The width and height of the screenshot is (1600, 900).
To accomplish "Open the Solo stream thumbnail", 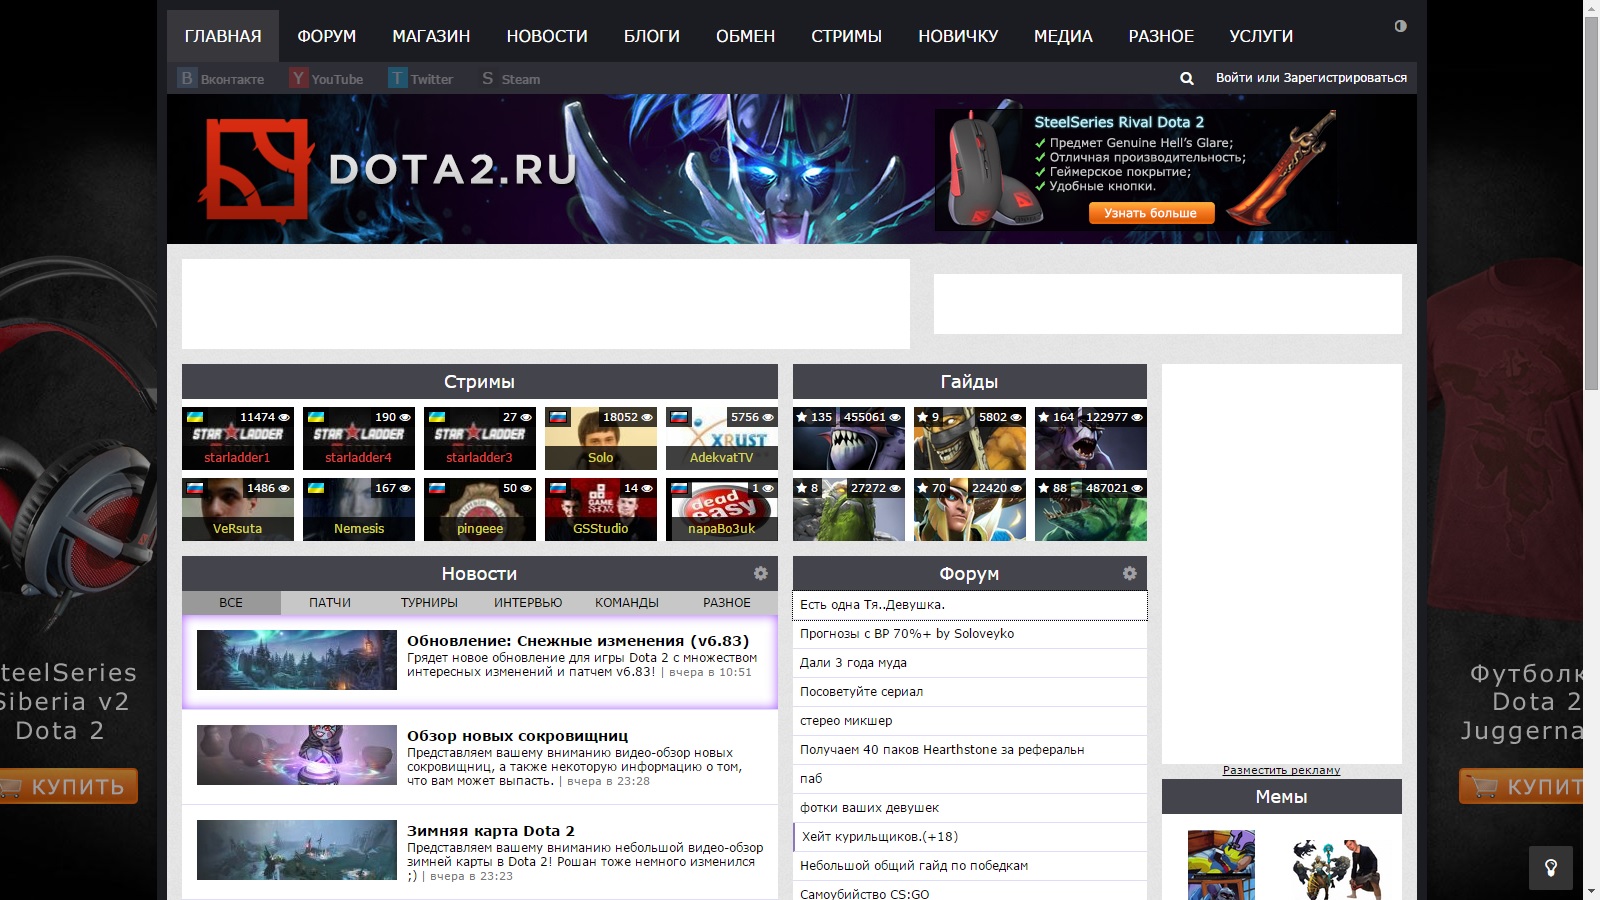I will [x=601, y=438].
